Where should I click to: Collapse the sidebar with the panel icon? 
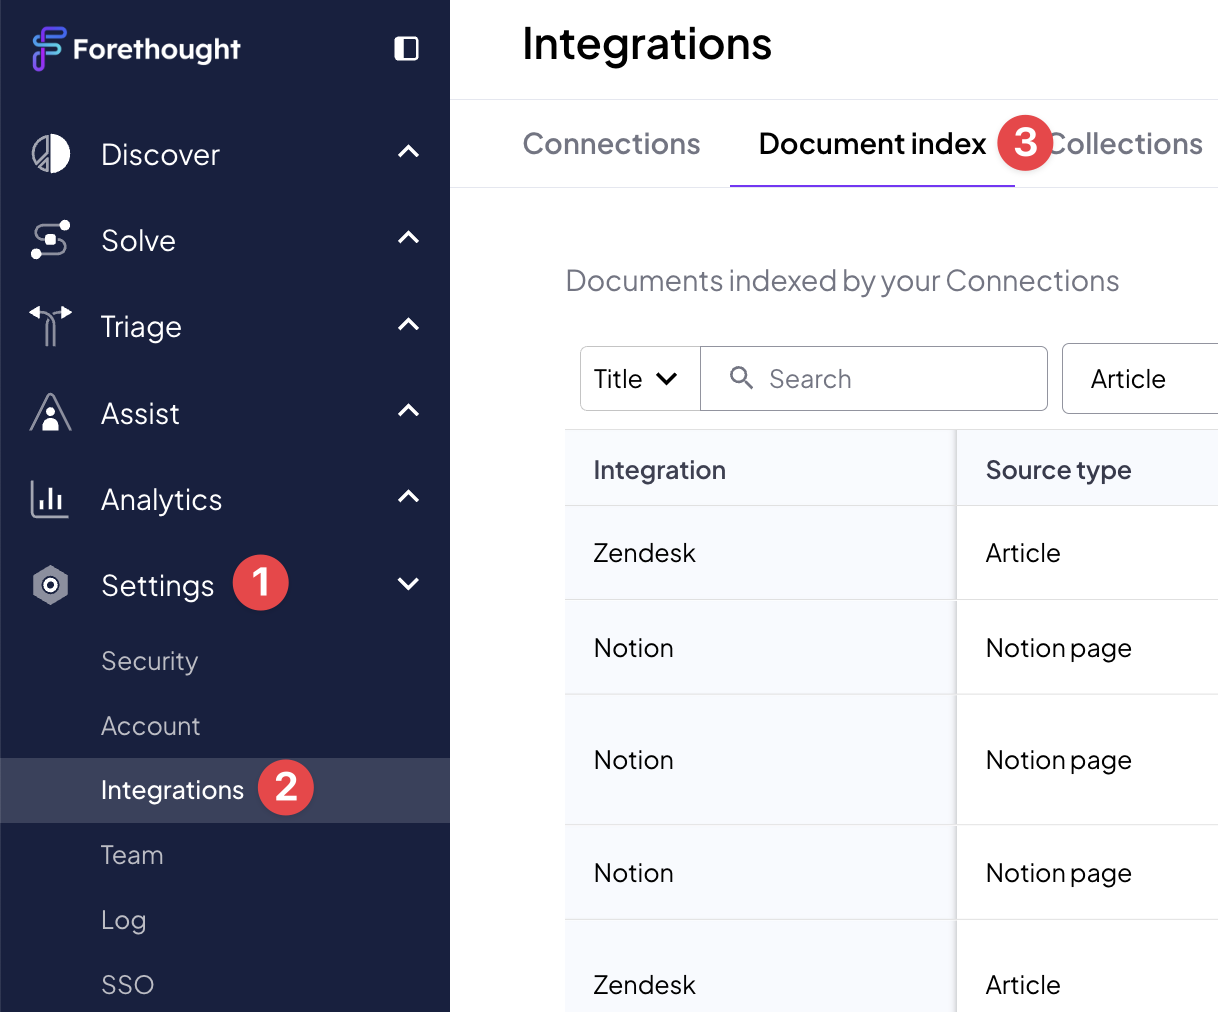tap(406, 49)
